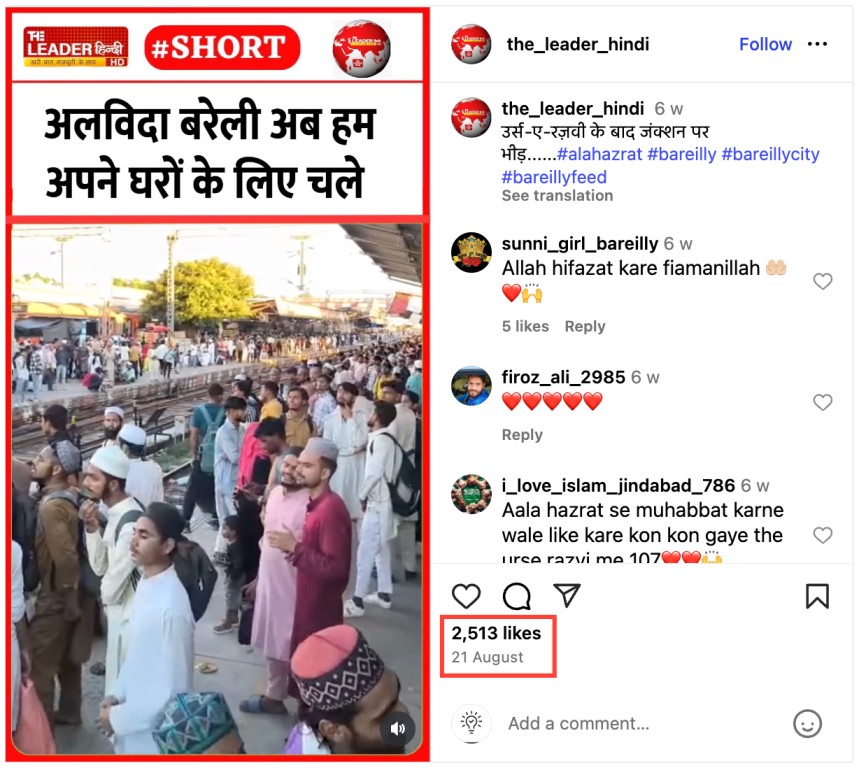The height and width of the screenshot is (768, 859).
Task: Reply to sunni_girl_bareilly's comment
Action: tap(585, 326)
